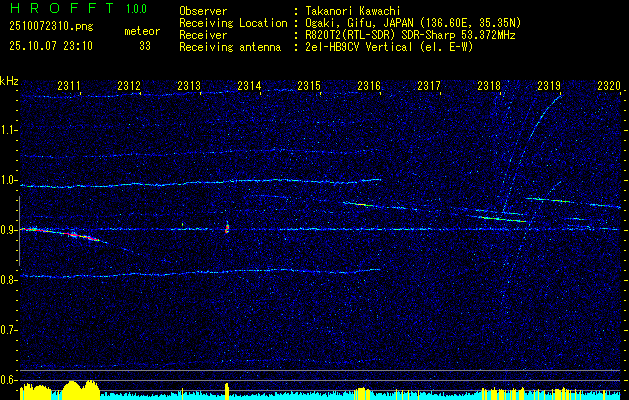
Task: Click the Receiving antenna field label
Action: 230,47
